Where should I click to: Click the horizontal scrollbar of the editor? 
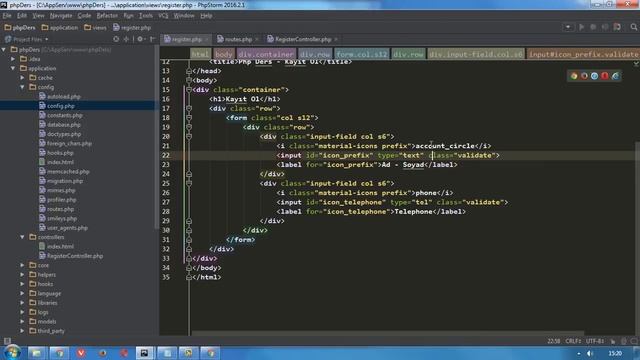click(388, 333)
